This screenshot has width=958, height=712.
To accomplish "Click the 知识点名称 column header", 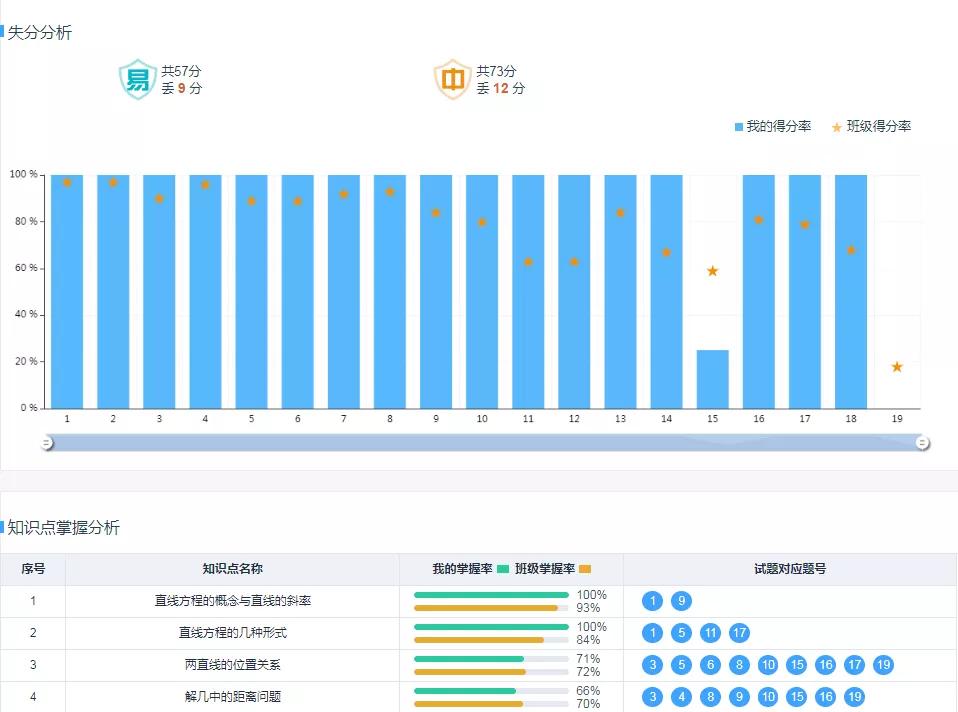I will click(232, 569).
